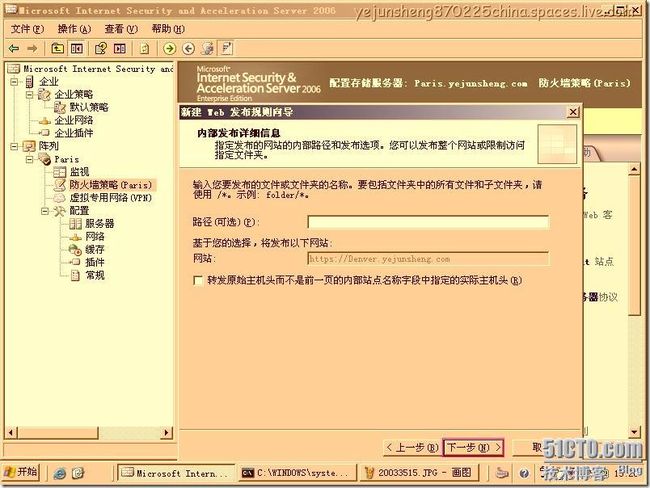Click the back arrow toolbar icon
The width and height of the screenshot is (650, 488).
pos(14,49)
